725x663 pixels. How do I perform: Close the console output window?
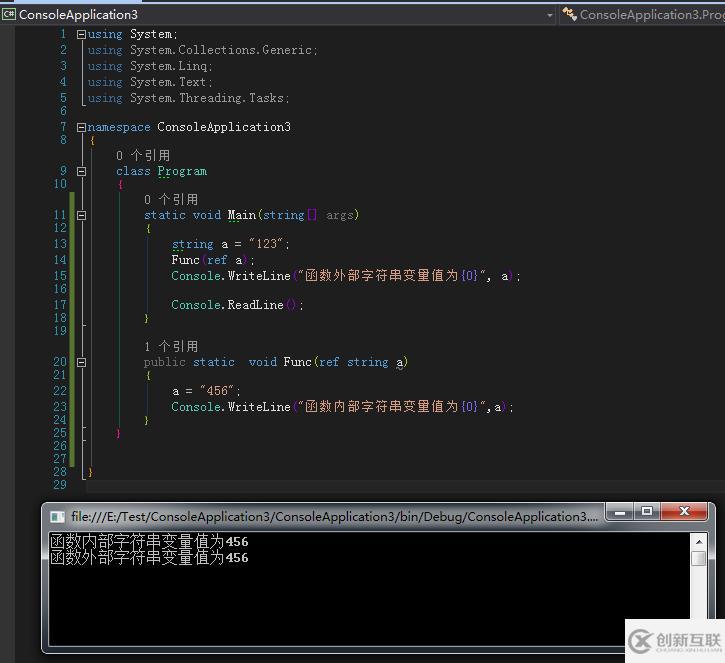point(684,512)
